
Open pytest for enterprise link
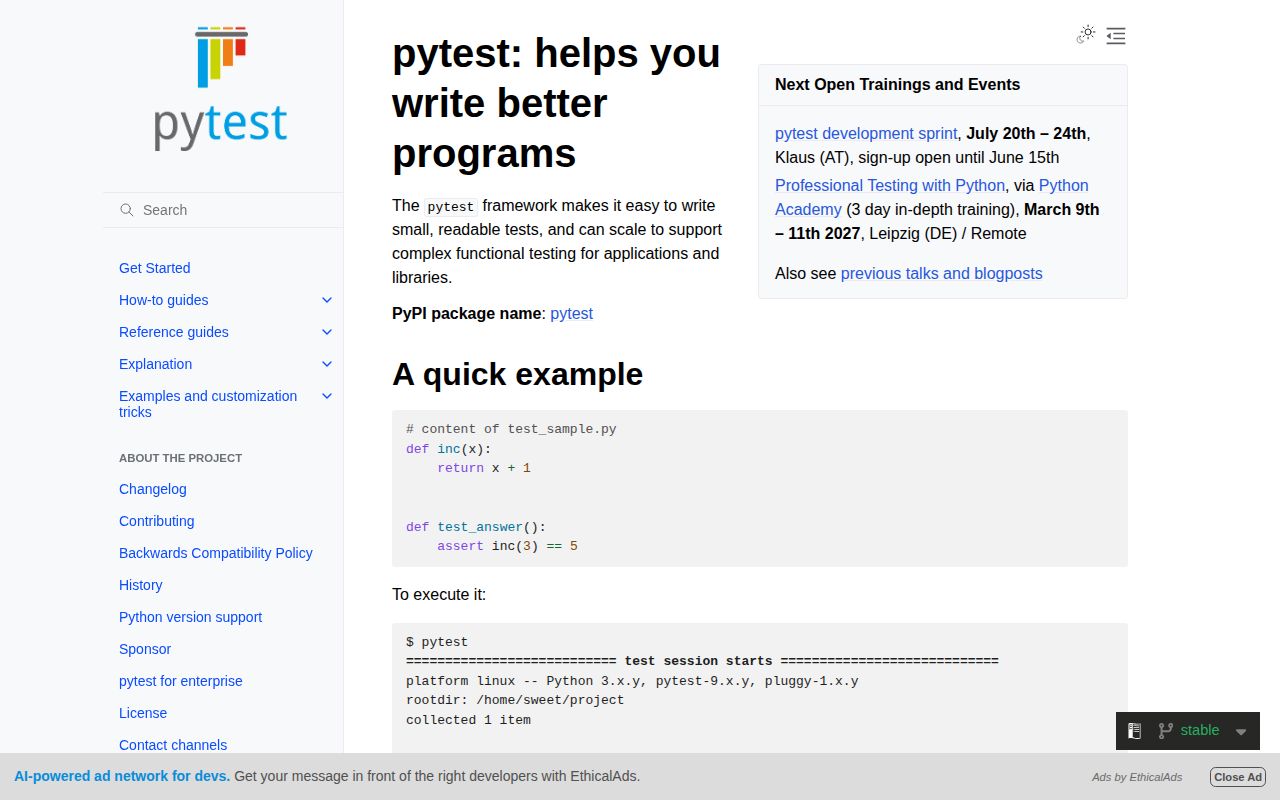tap(181, 681)
